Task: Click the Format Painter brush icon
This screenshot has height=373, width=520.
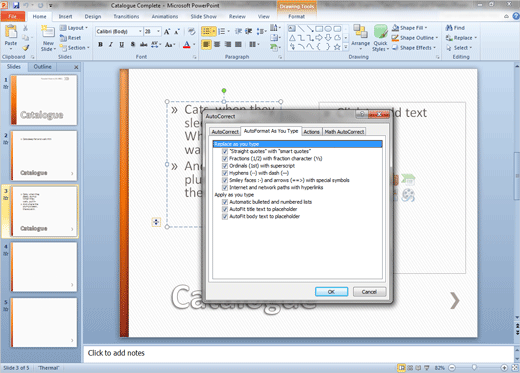Action: coord(26,48)
